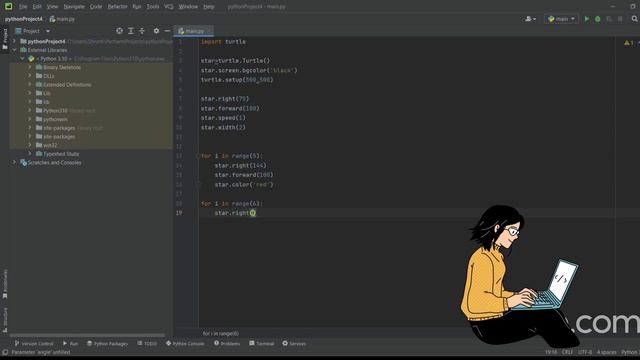
Task: Open the Tools menu
Action: click(x=153, y=7)
